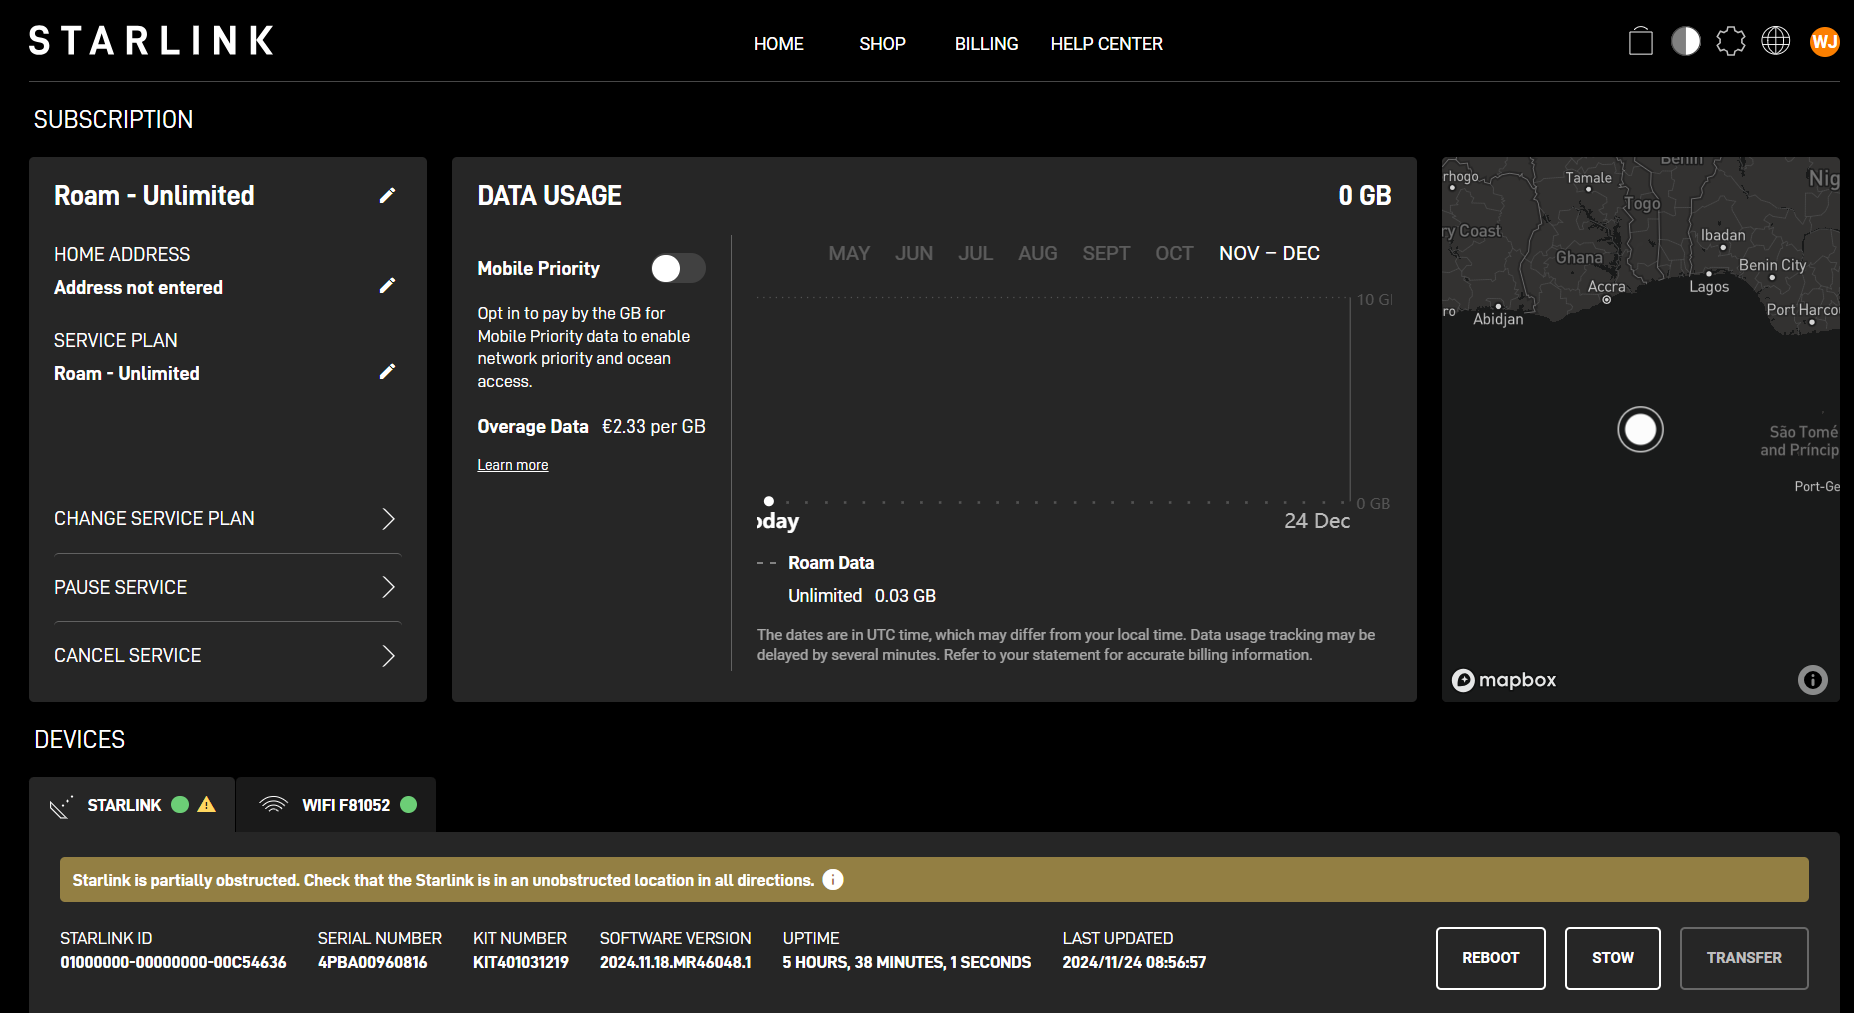Click the Starlink location marker on map
This screenshot has width=1854, height=1013.
[1640, 430]
